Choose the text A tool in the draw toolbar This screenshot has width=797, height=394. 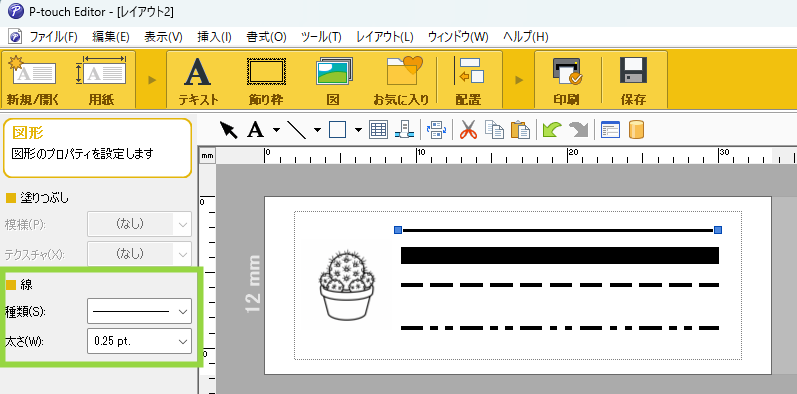pos(256,130)
